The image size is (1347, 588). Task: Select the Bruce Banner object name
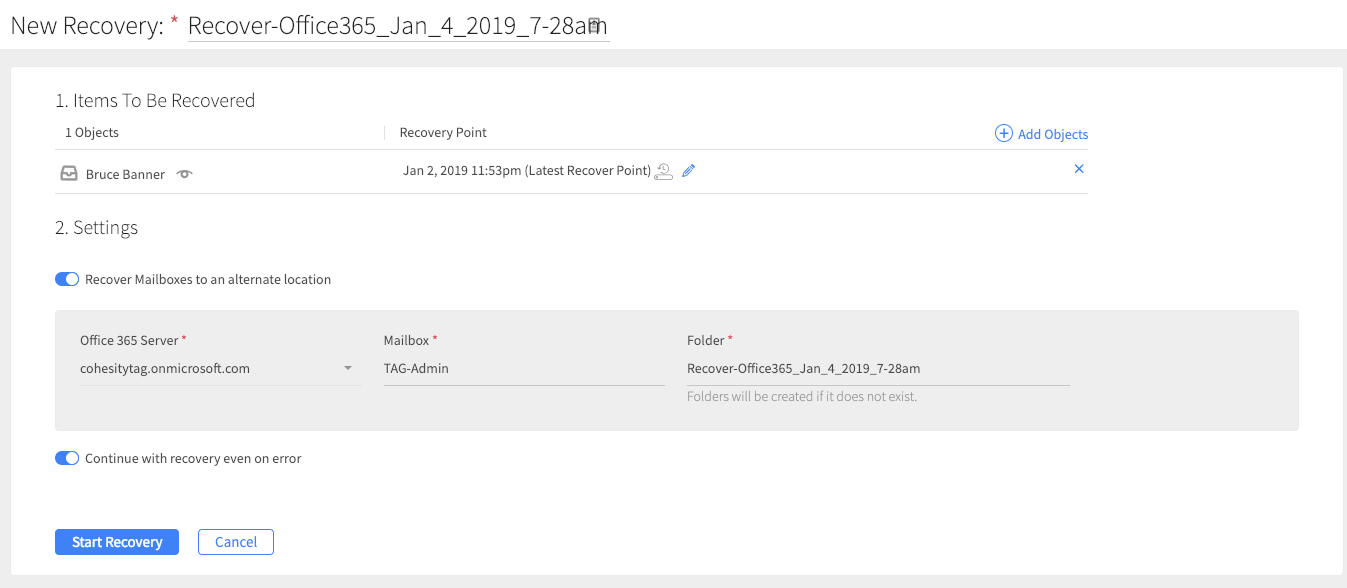pyautogui.click(x=125, y=174)
